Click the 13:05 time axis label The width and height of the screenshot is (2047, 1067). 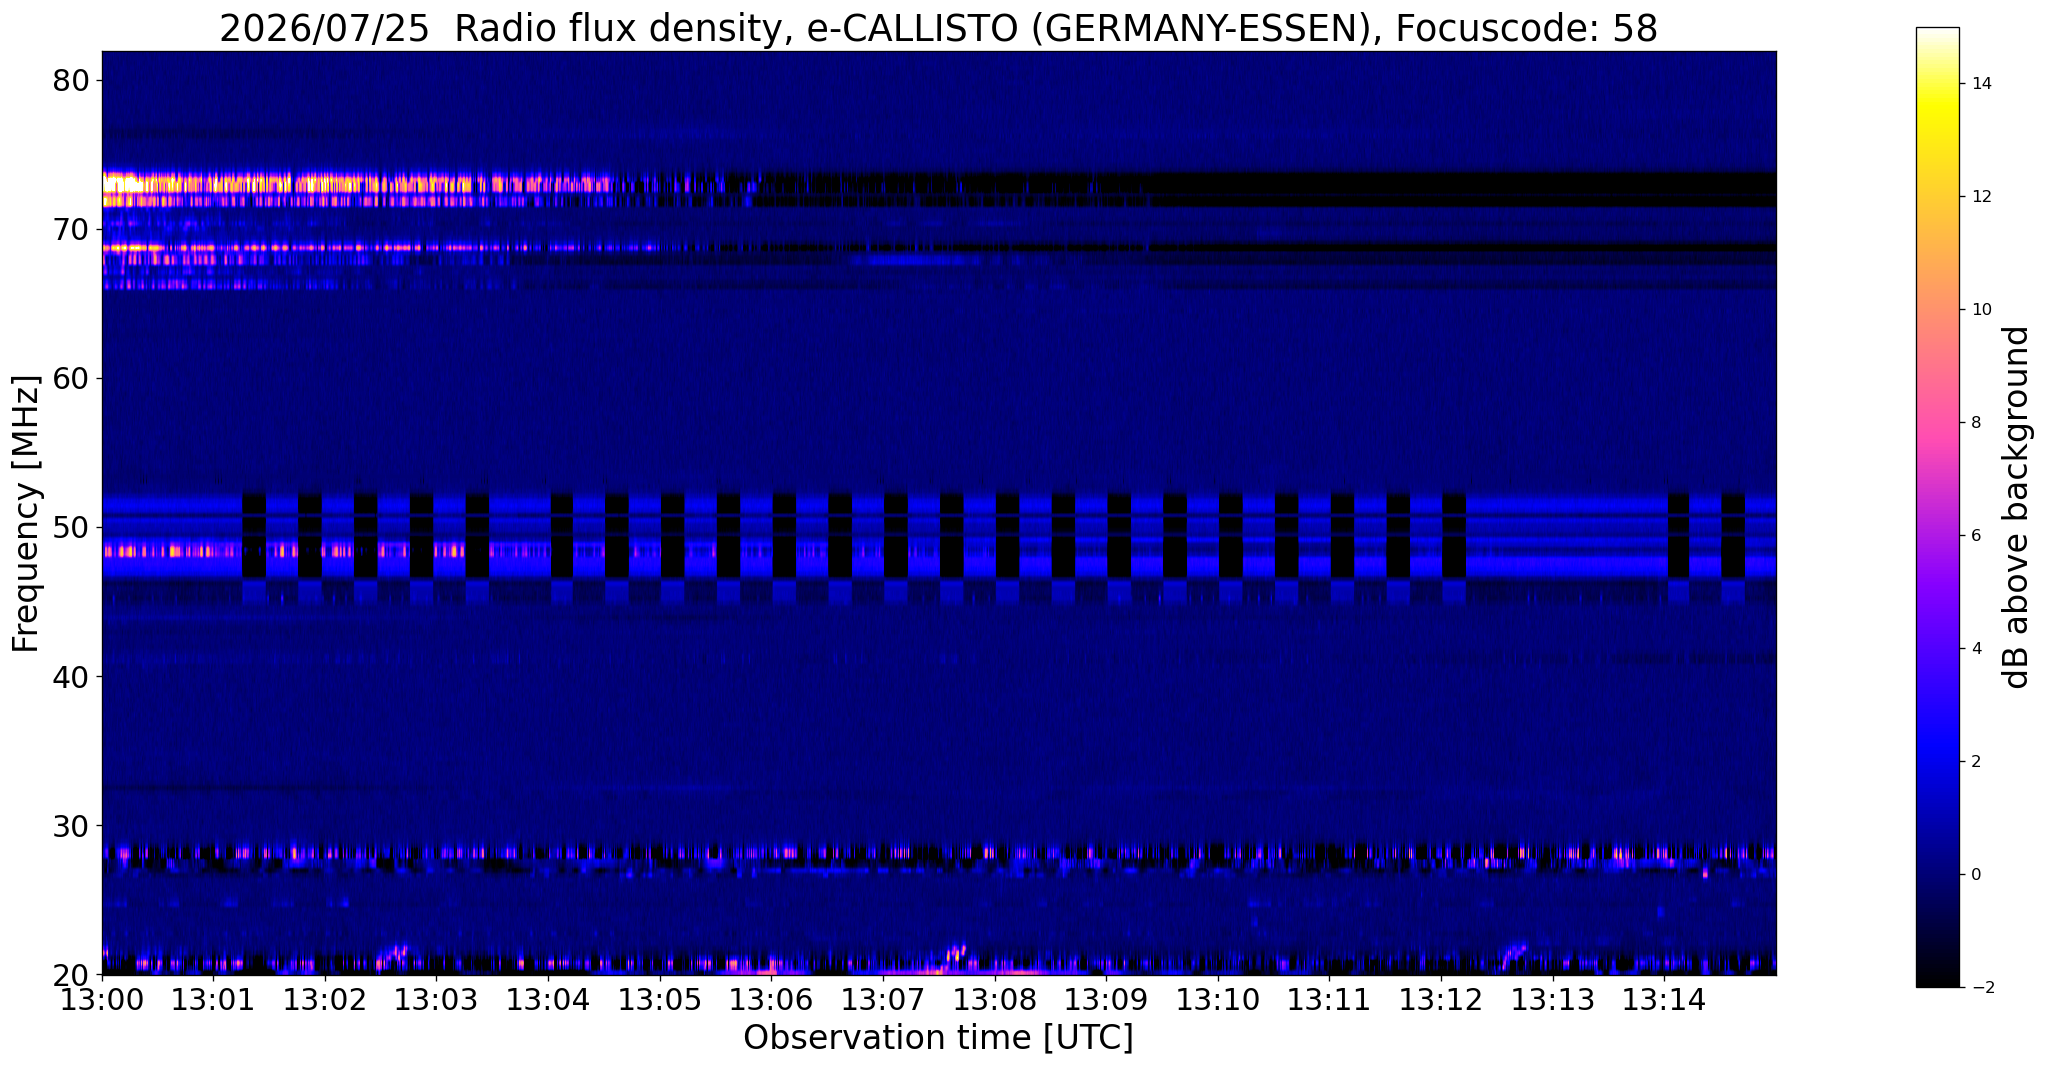[x=660, y=999]
